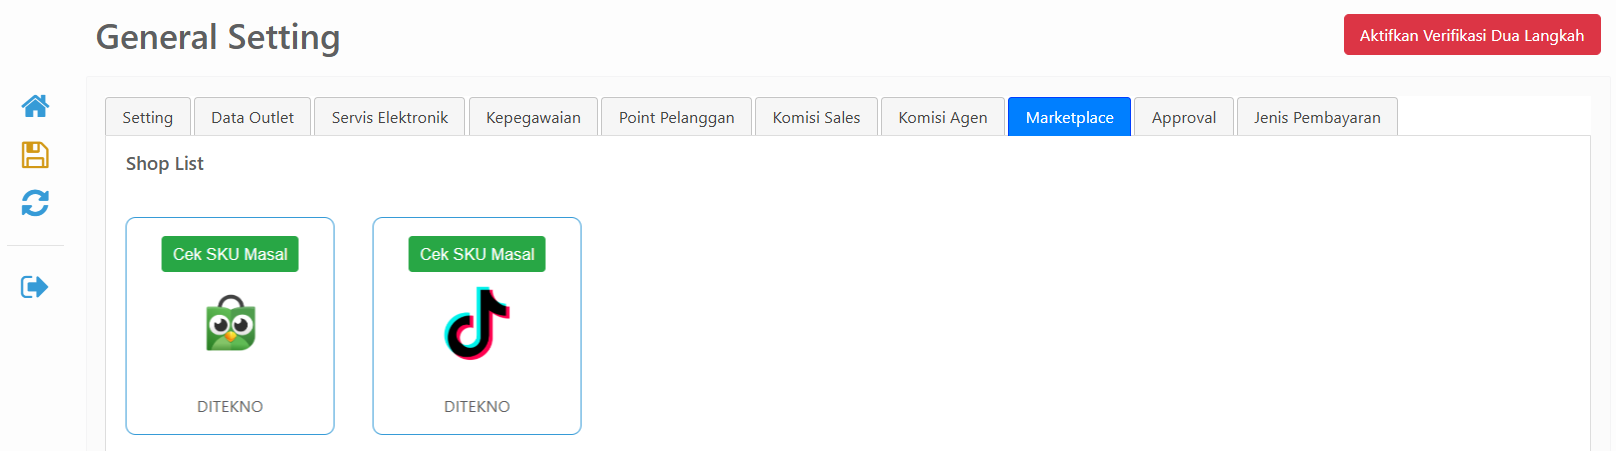This screenshot has width=1616, height=451.
Task: Click the TikTok shop logo
Action: 477,323
